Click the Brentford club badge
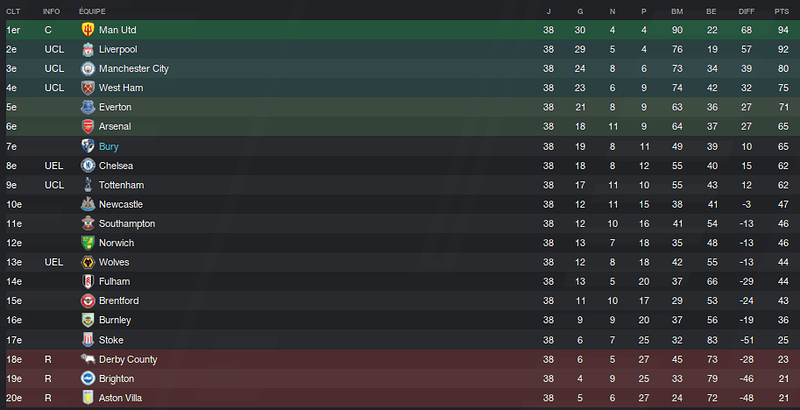The width and height of the screenshot is (800, 410). (88, 301)
